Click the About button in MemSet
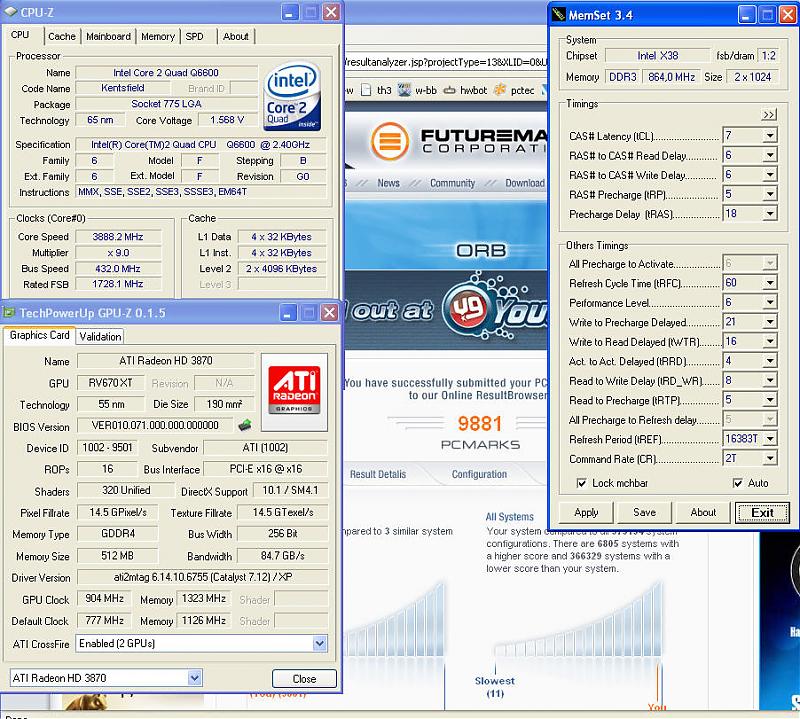 click(x=703, y=512)
